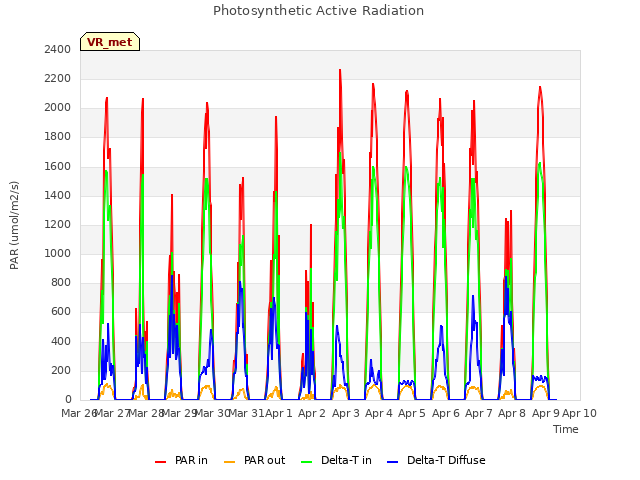Viewport: 640px width, 480px height.
Task: Select the 'Delta-T in' legend label
Action: point(346,460)
